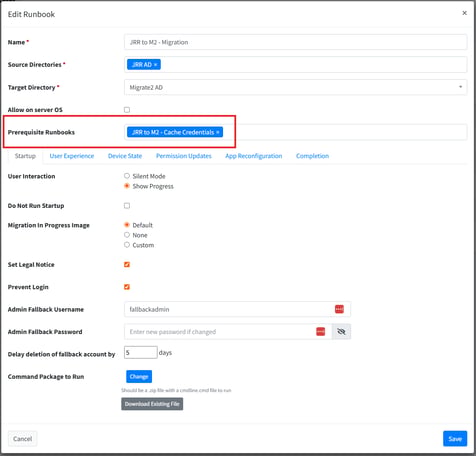
Task: Click password manager icon in password field
Action: (x=320, y=332)
